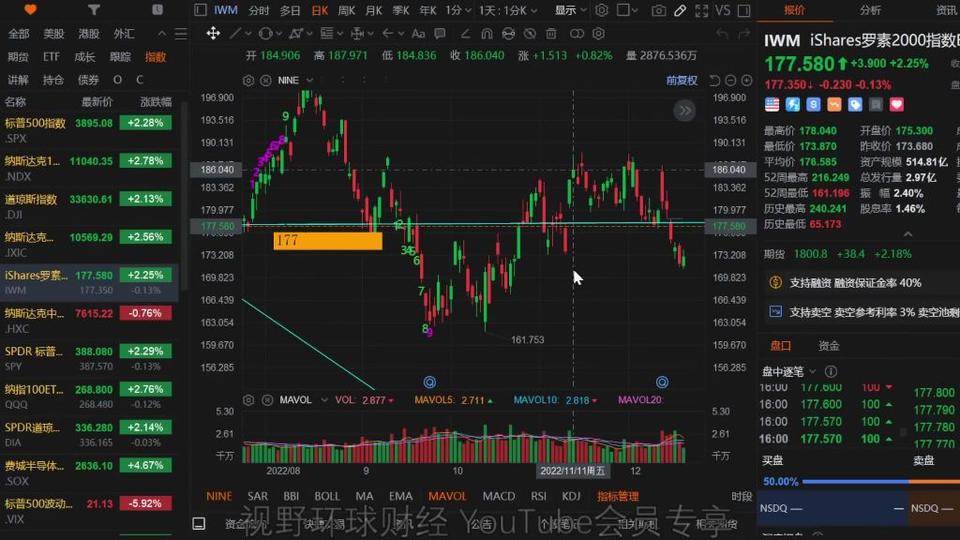The width and height of the screenshot is (960, 540).
Task: Activate the pencil drawing tool icon
Action: click(x=680, y=10)
